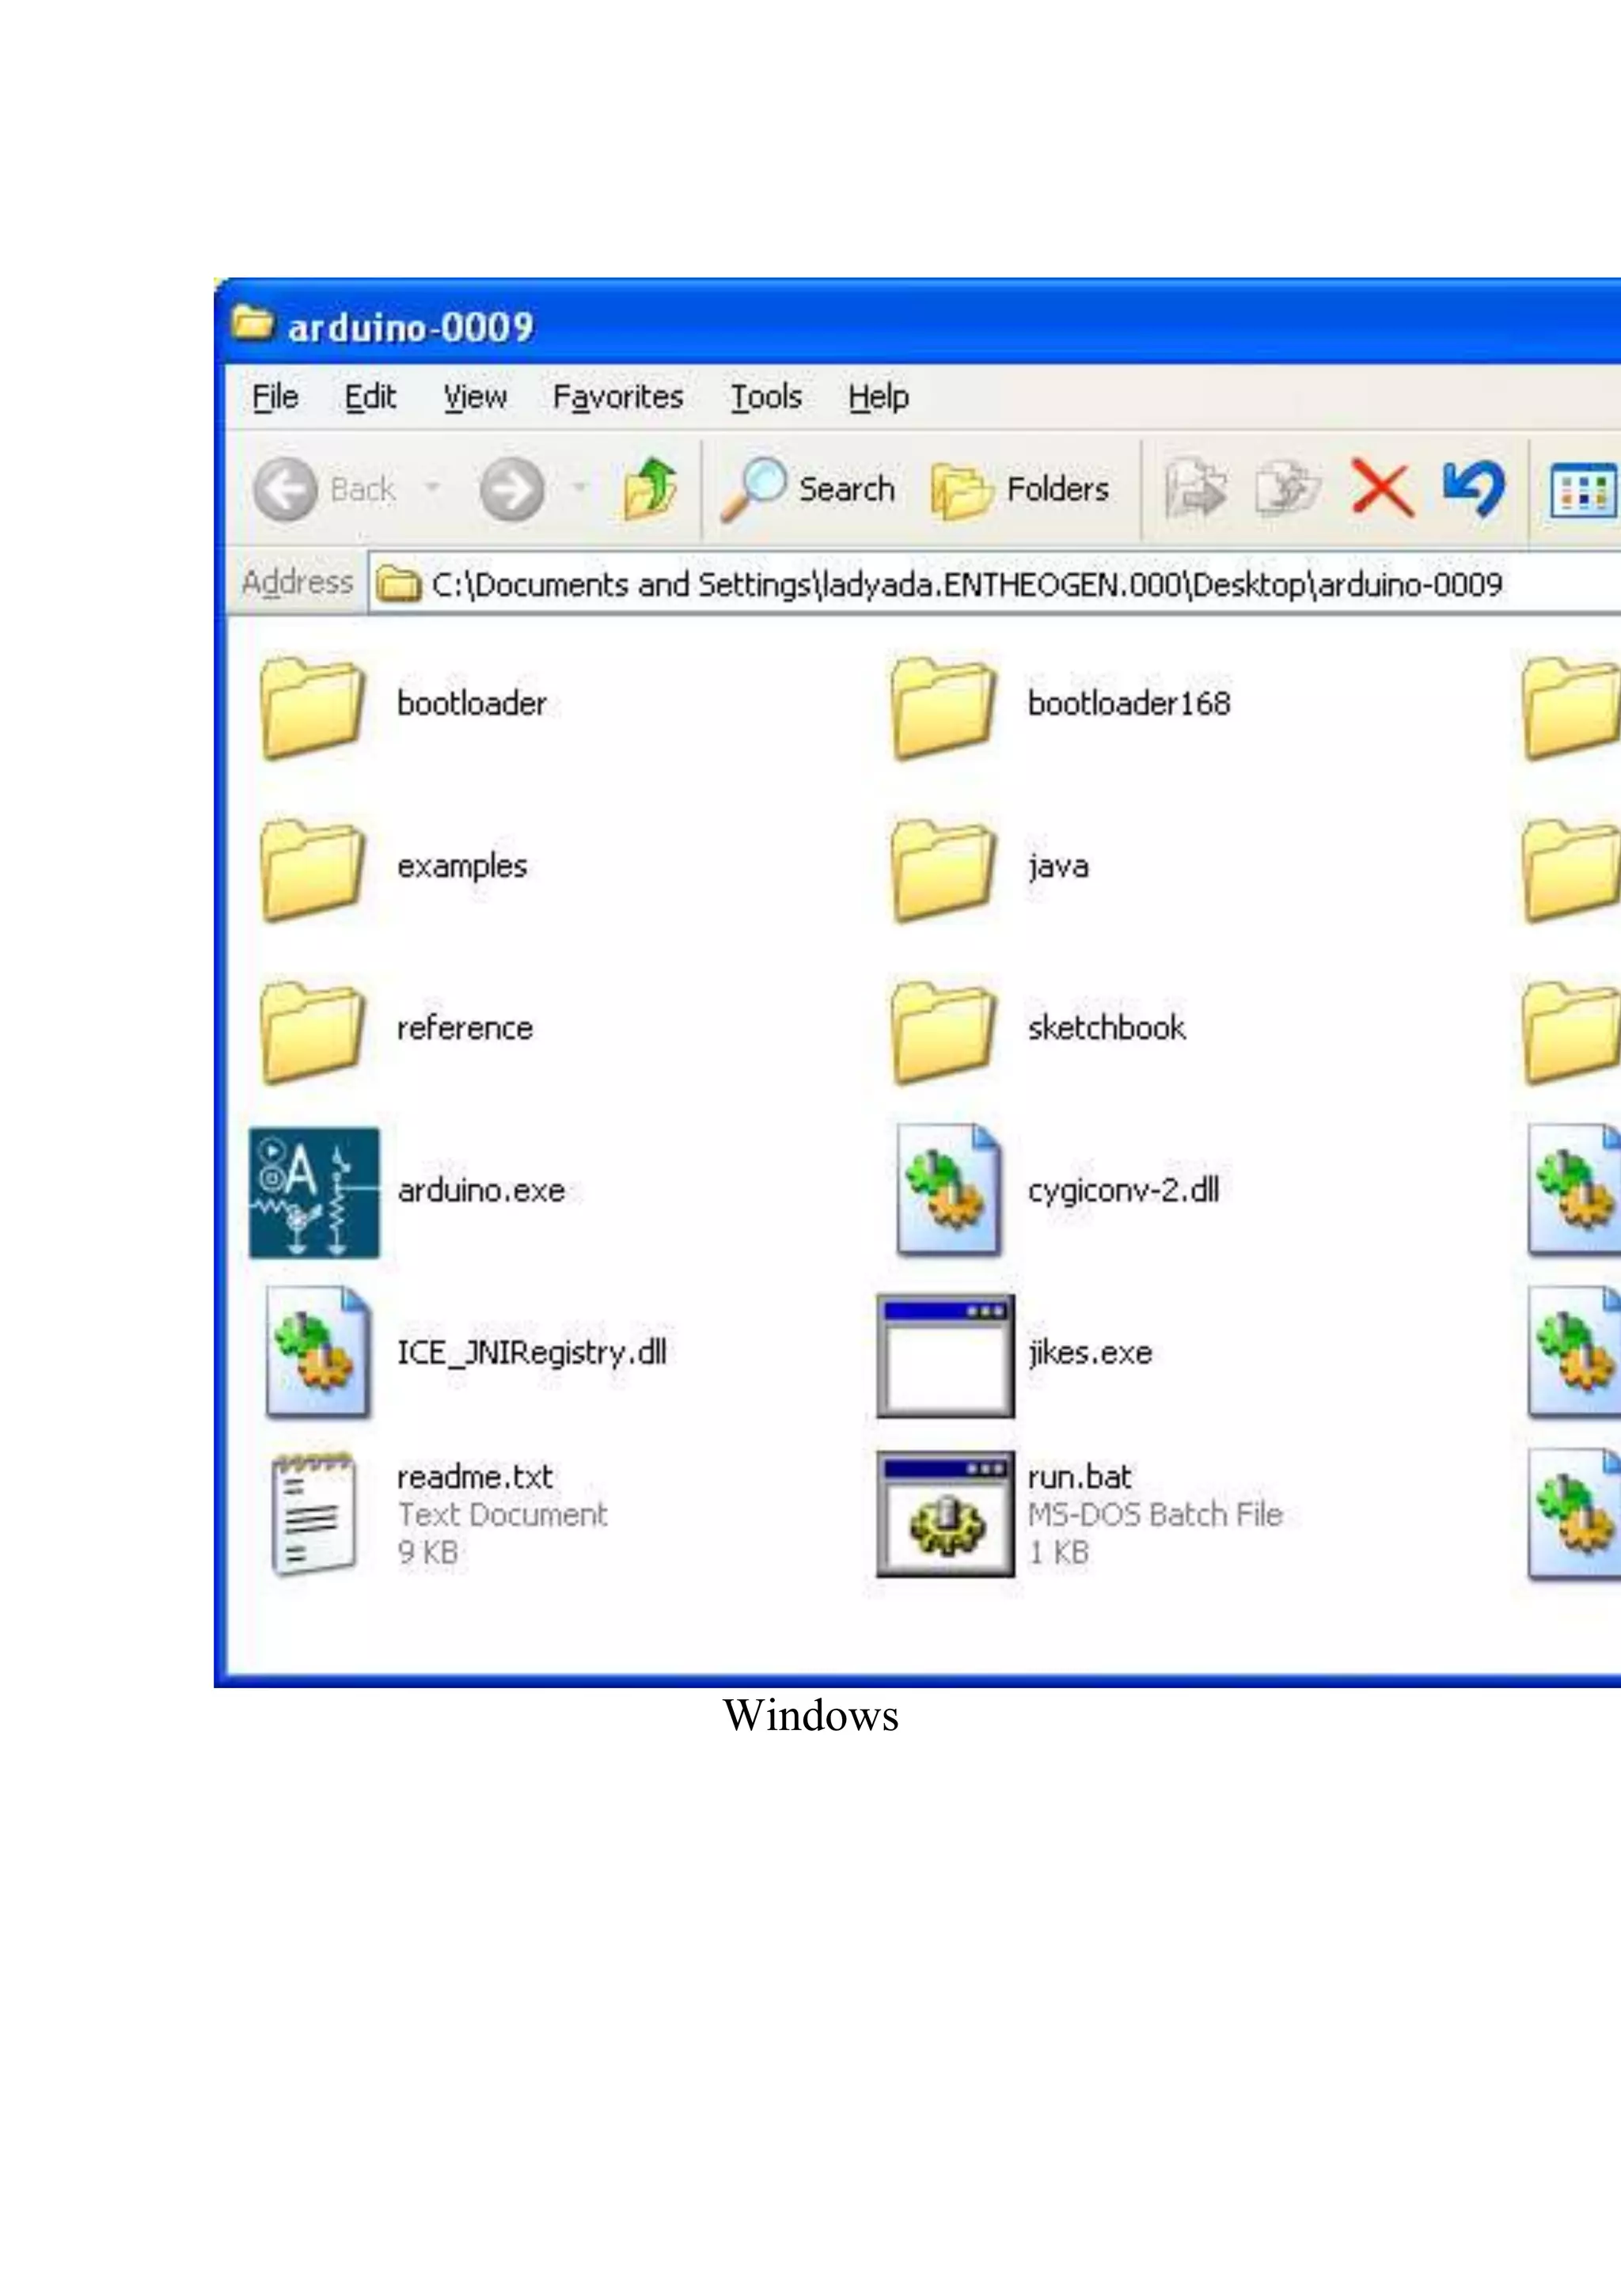Click the Move To toolbar icon

point(1195,488)
